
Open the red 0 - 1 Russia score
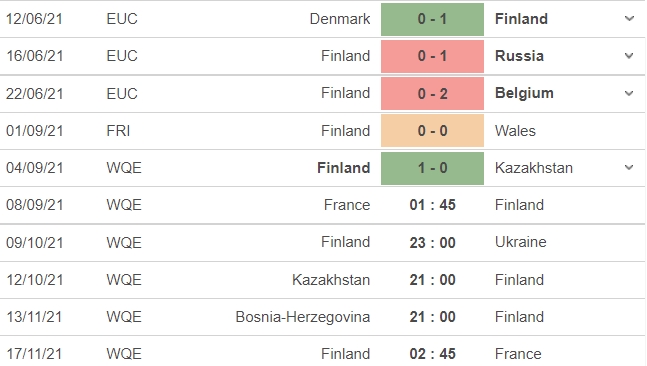point(432,56)
